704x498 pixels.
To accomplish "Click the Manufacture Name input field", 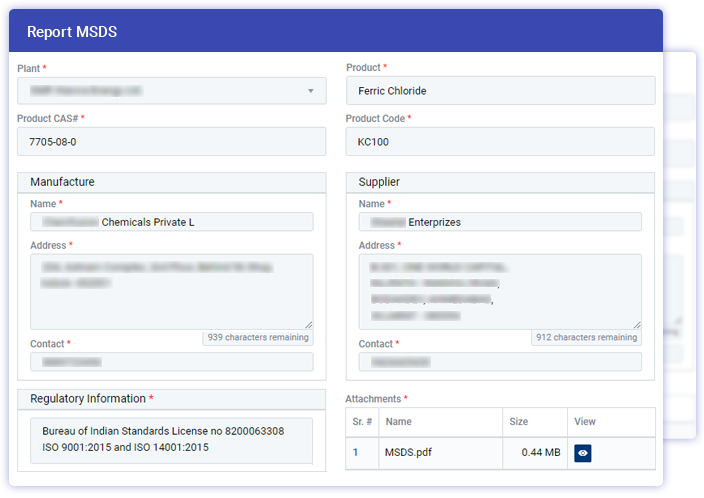I will [171, 222].
